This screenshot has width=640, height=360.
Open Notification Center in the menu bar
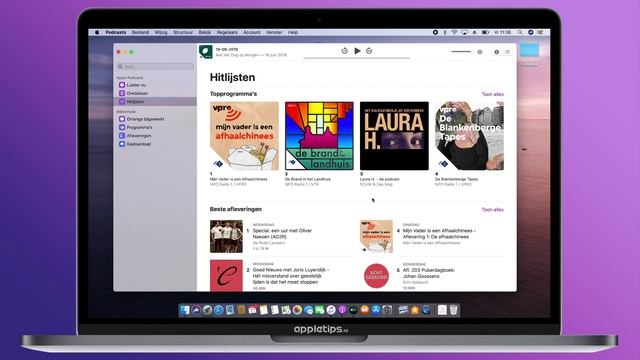540,32
